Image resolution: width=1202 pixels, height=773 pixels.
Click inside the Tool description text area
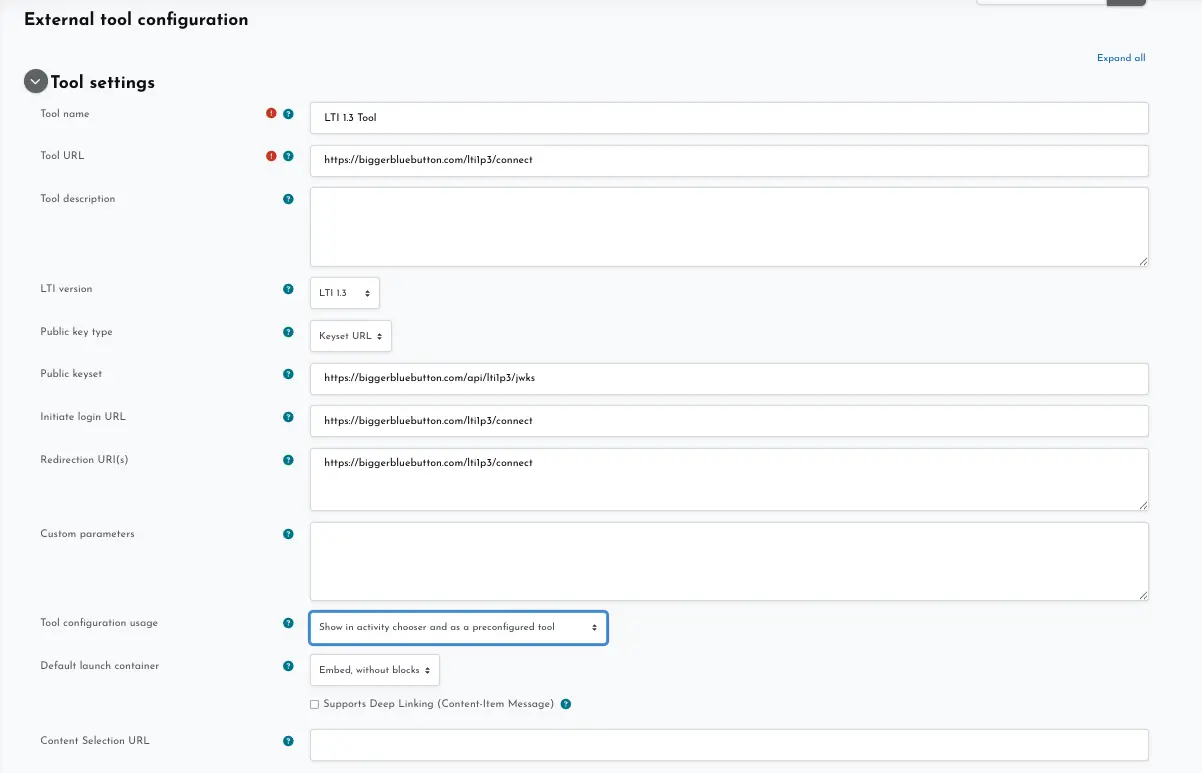pyautogui.click(x=728, y=226)
